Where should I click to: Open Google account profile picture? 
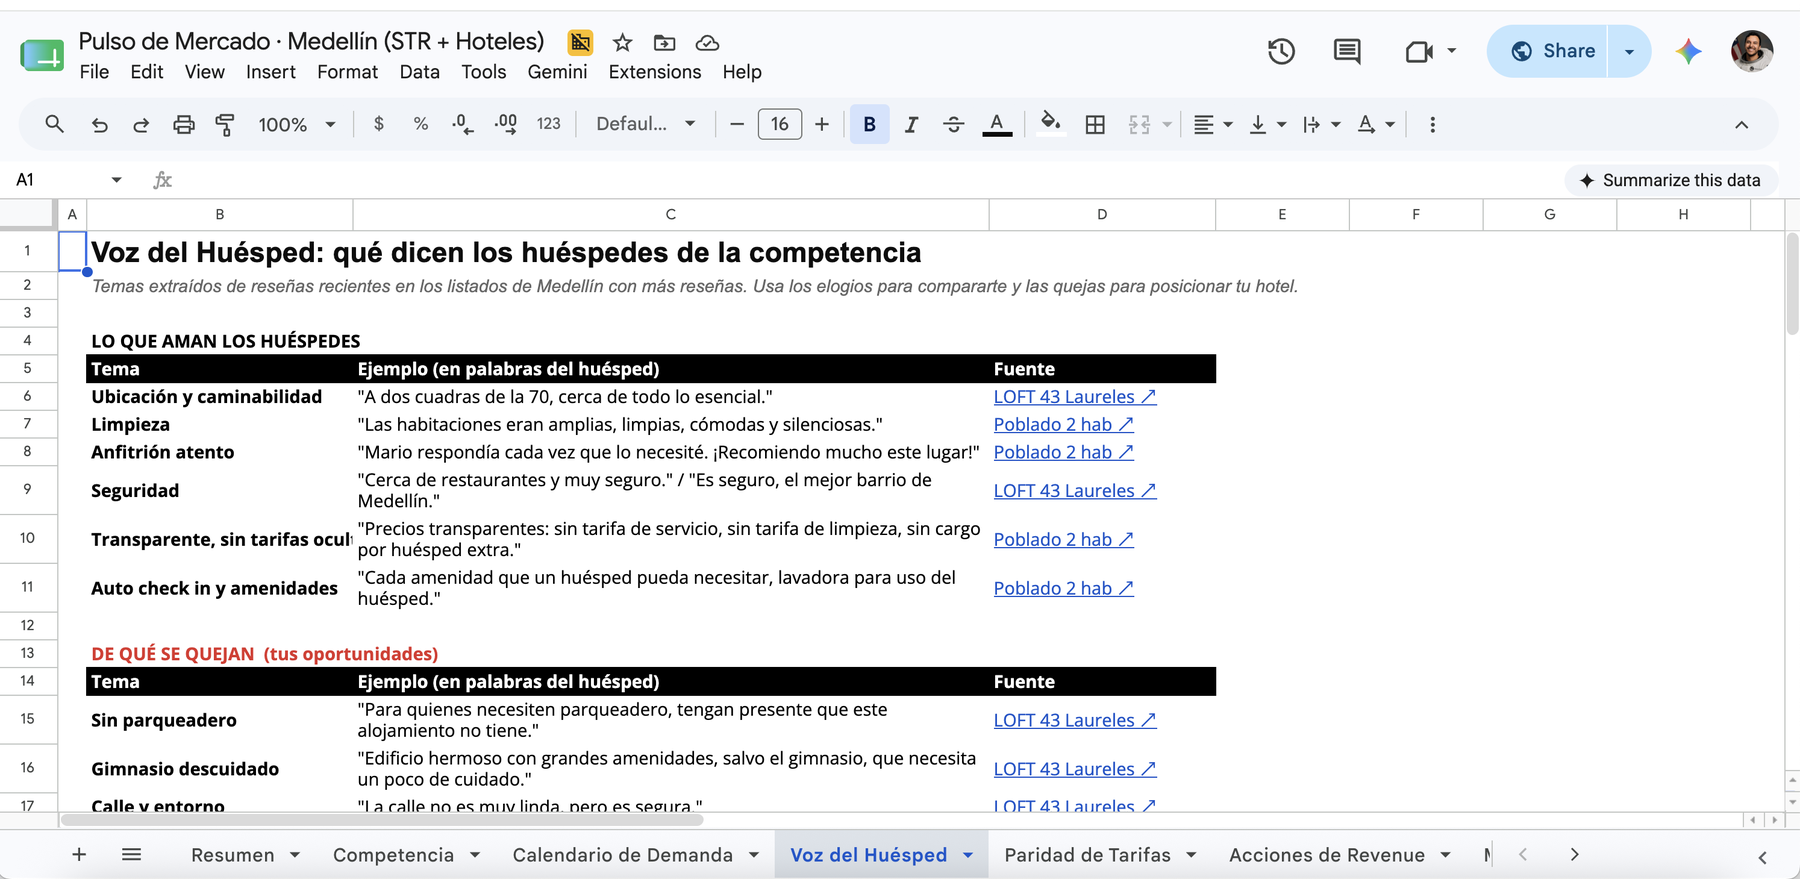click(x=1752, y=51)
